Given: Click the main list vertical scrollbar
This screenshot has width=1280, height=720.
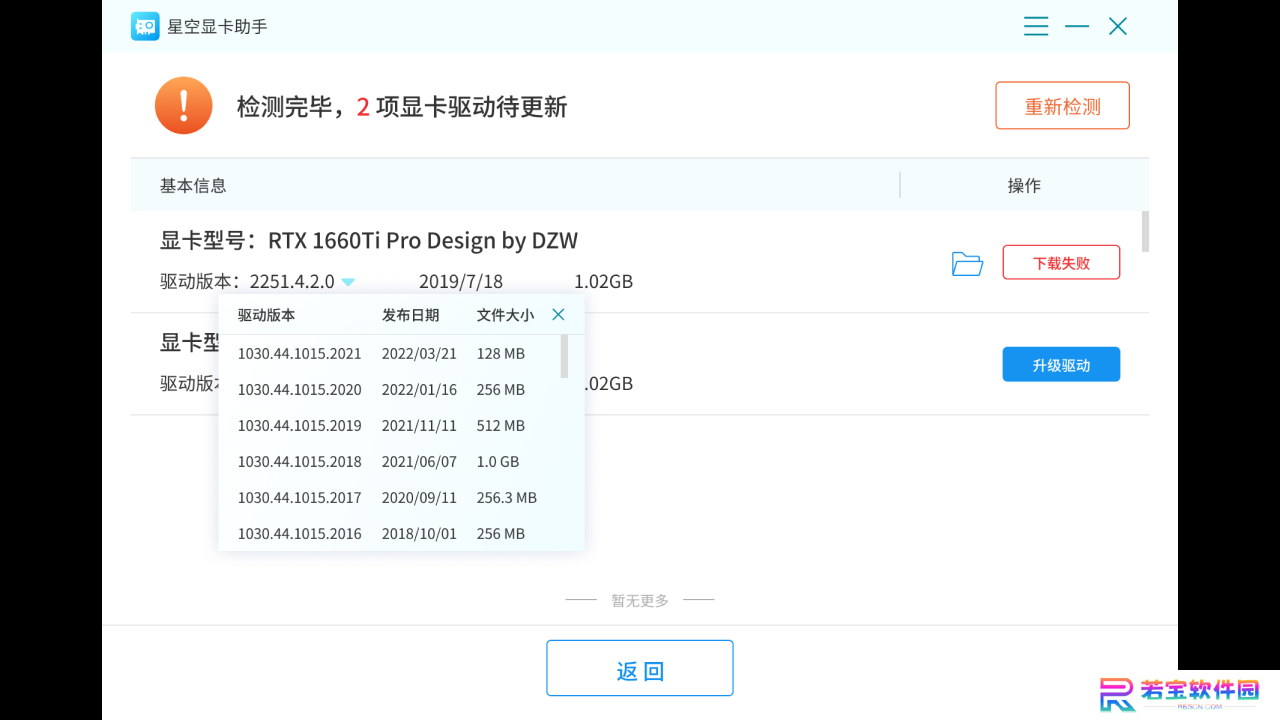Looking at the screenshot, I should [1145, 231].
